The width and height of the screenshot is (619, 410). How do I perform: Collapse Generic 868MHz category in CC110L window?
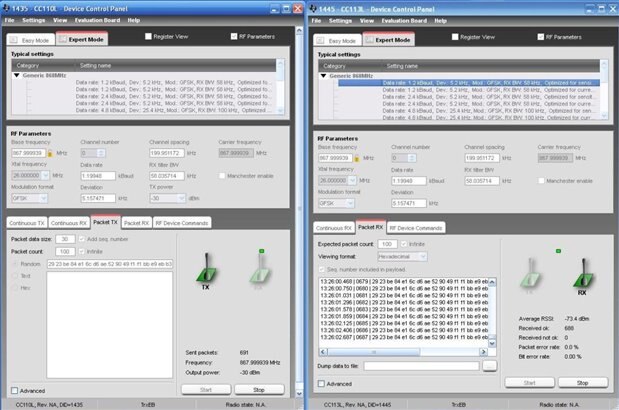click(x=17, y=75)
